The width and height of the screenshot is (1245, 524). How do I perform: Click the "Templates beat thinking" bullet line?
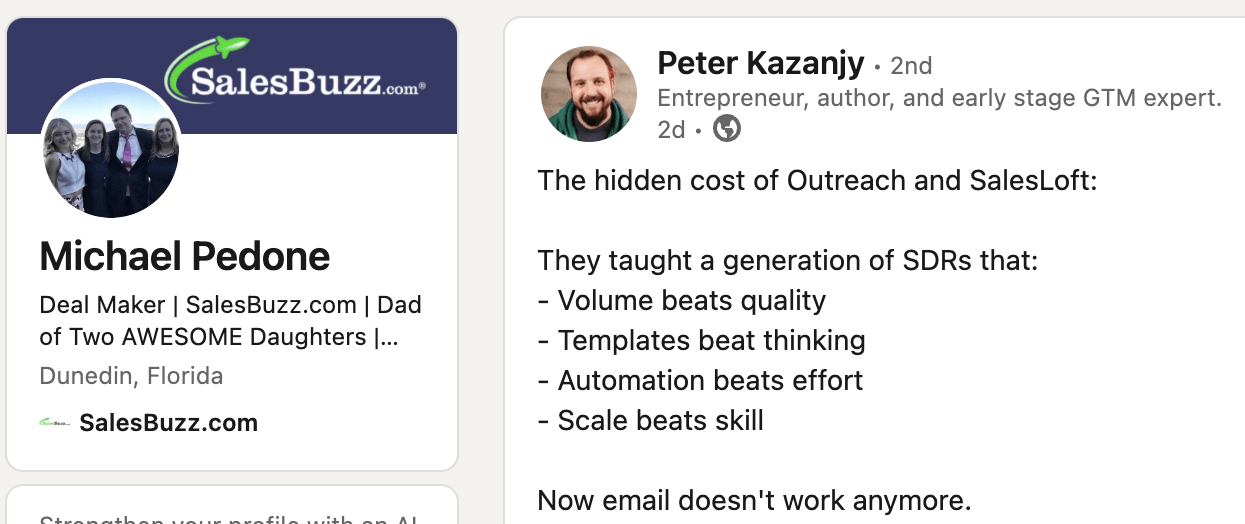point(701,341)
